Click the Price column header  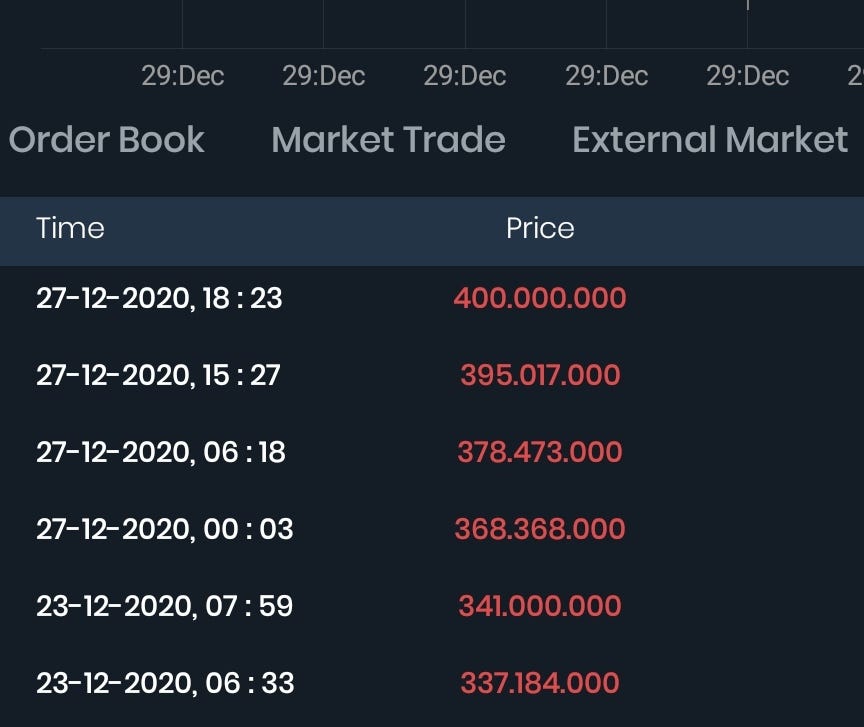pos(540,228)
